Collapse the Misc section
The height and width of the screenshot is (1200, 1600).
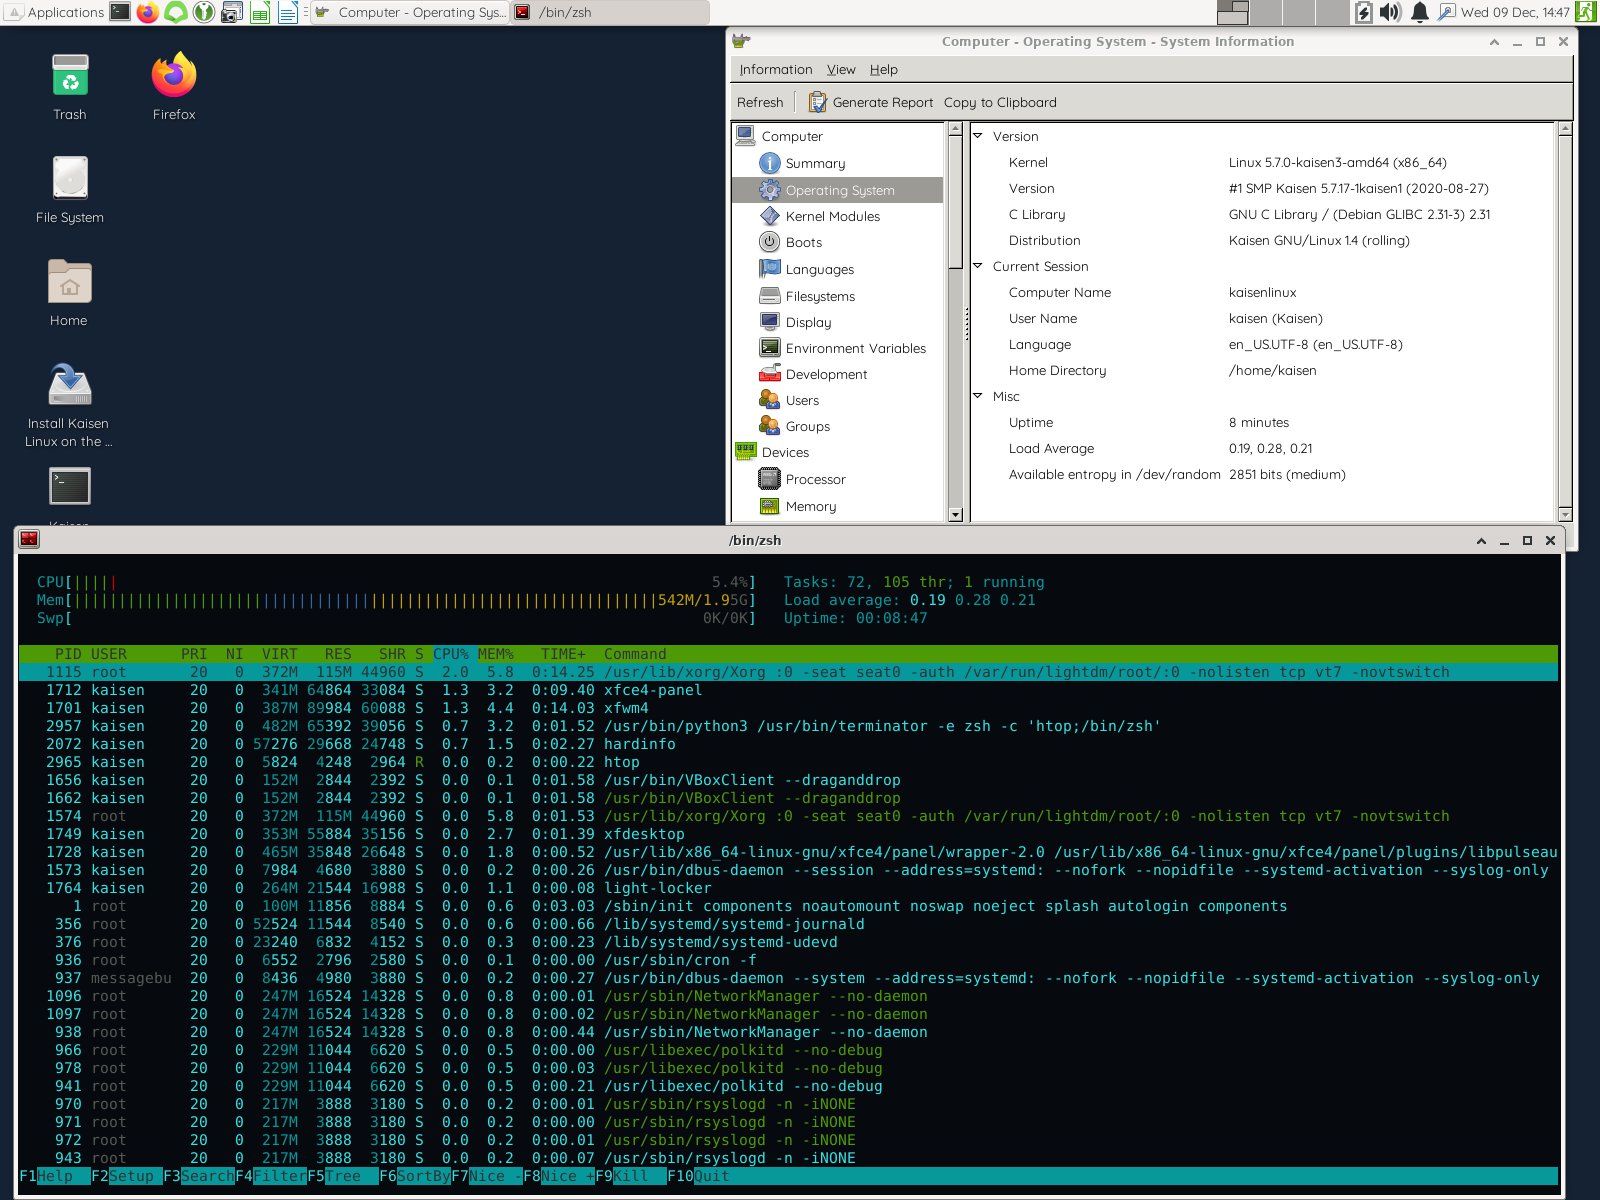(978, 396)
